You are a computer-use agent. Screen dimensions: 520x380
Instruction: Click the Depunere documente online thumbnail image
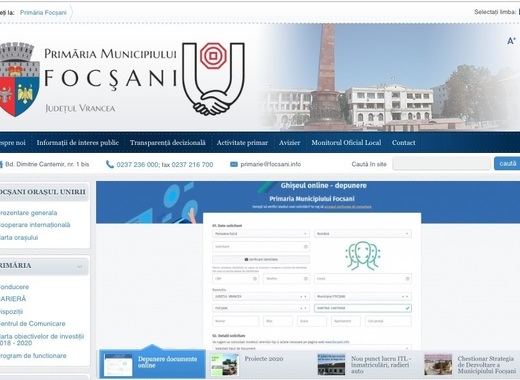point(118,365)
